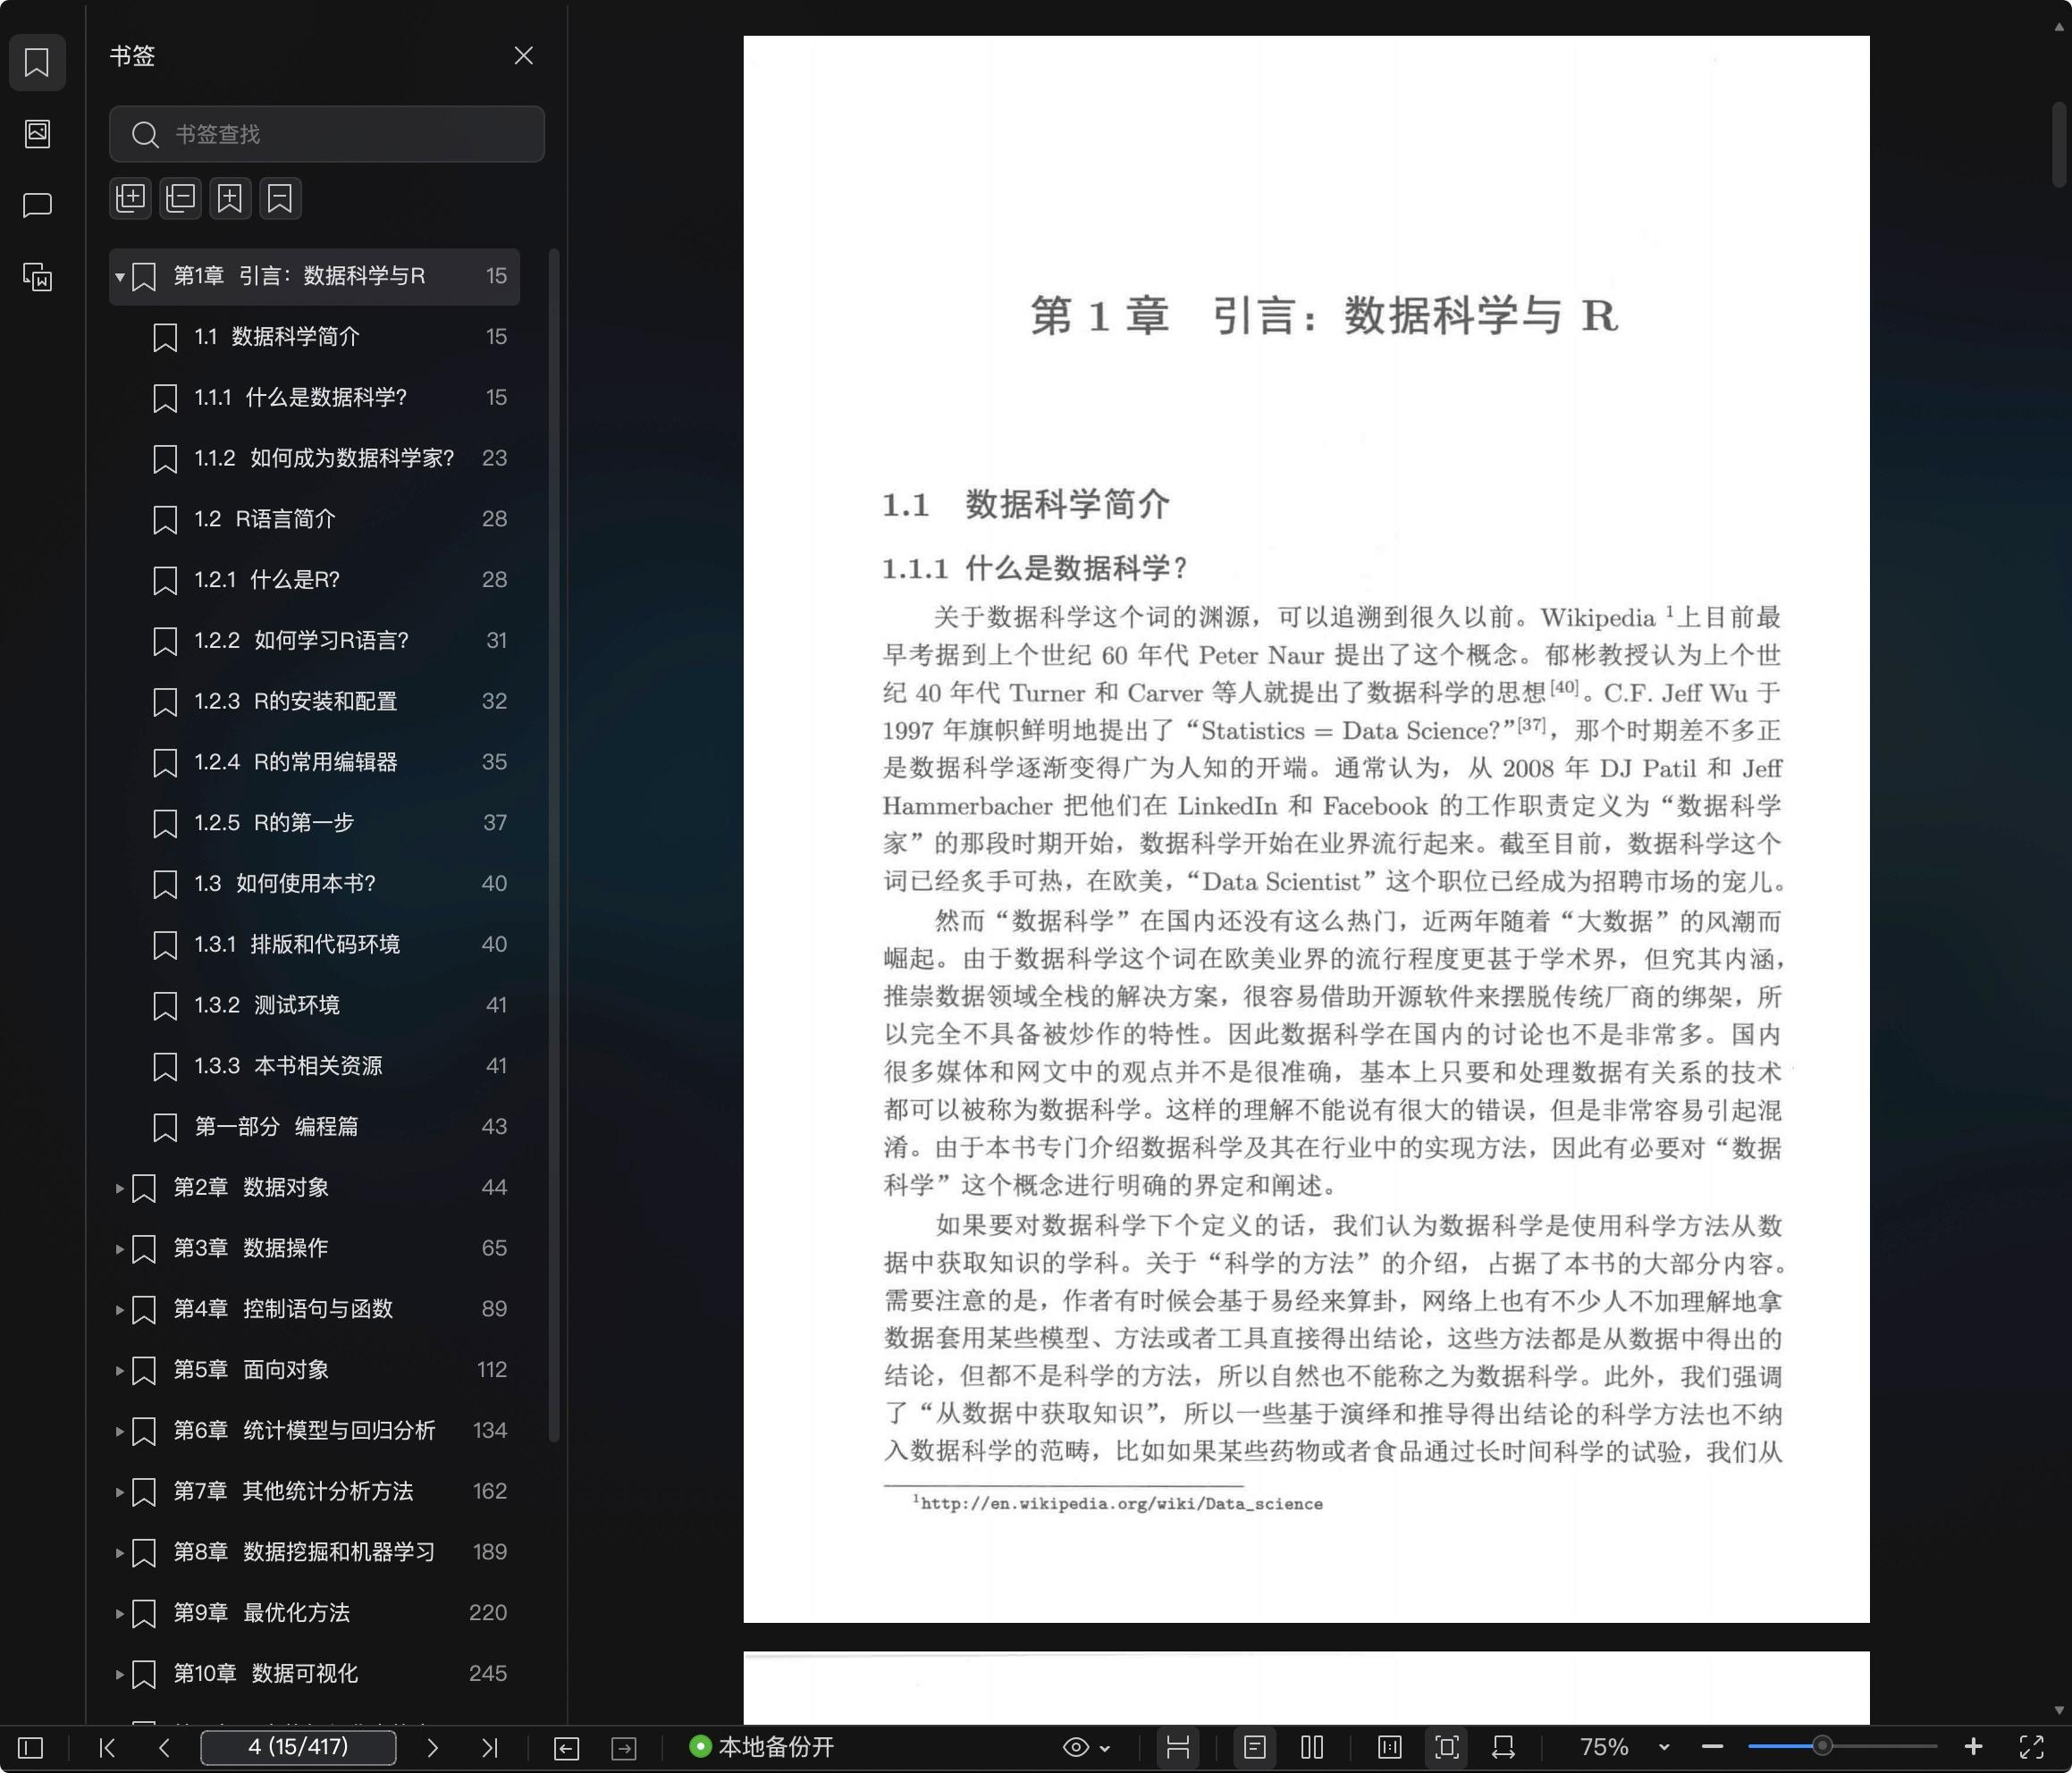Close the 书签 bookmarks panel
The height and width of the screenshot is (1773, 2072).
(x=523, y=56)
